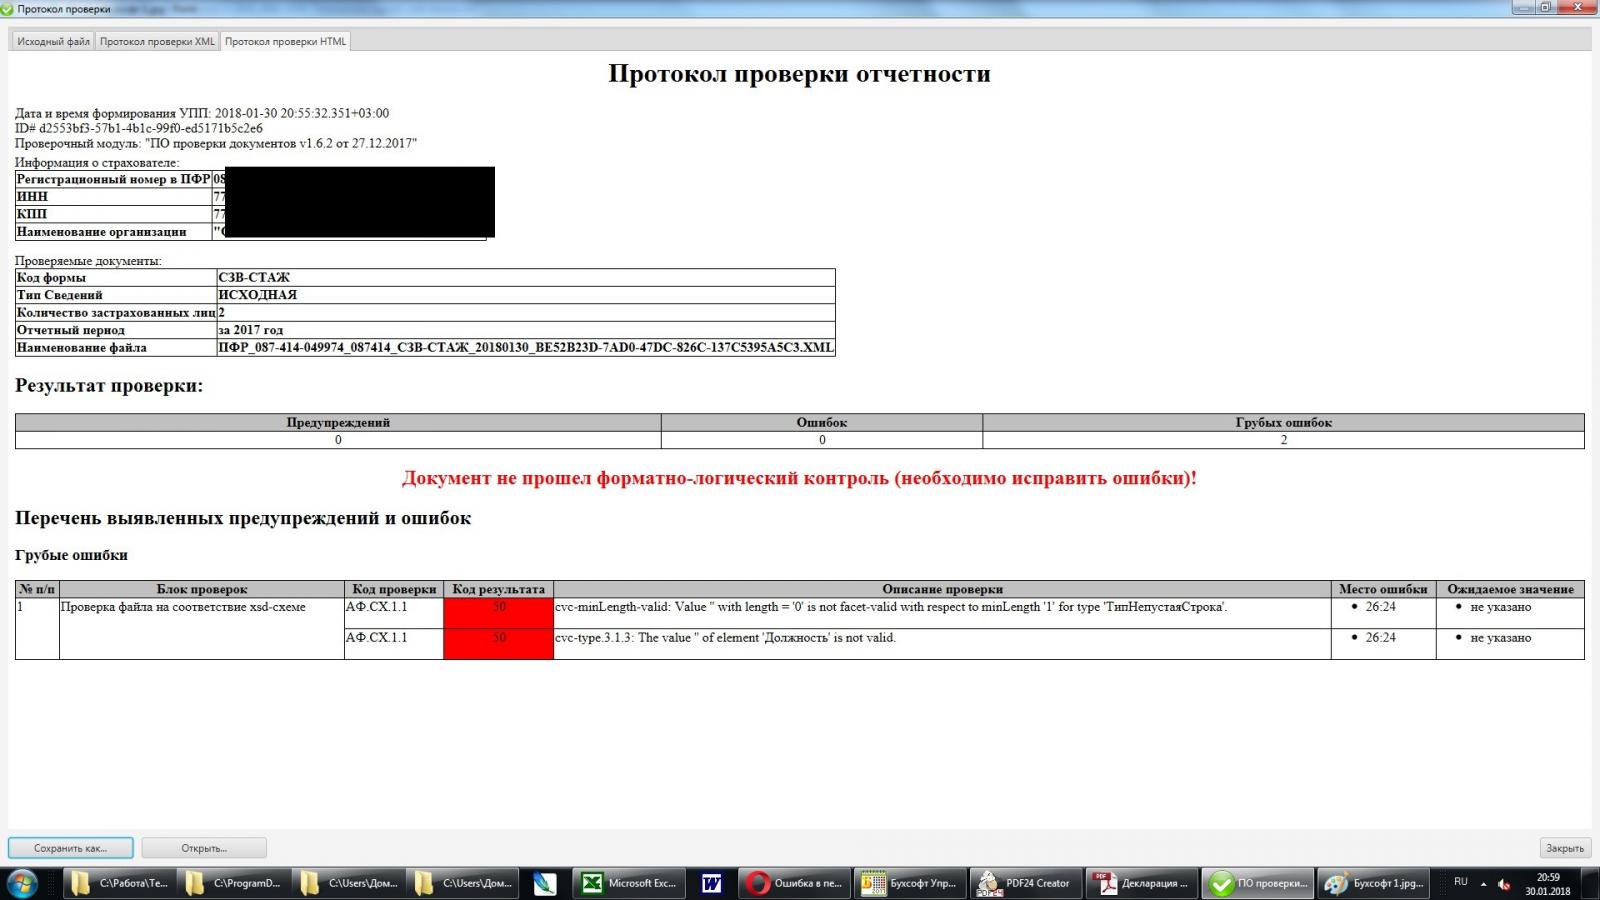Switch to Microsoft Word in the taskbar
The image size is (1600, 900).
(711, 883)
